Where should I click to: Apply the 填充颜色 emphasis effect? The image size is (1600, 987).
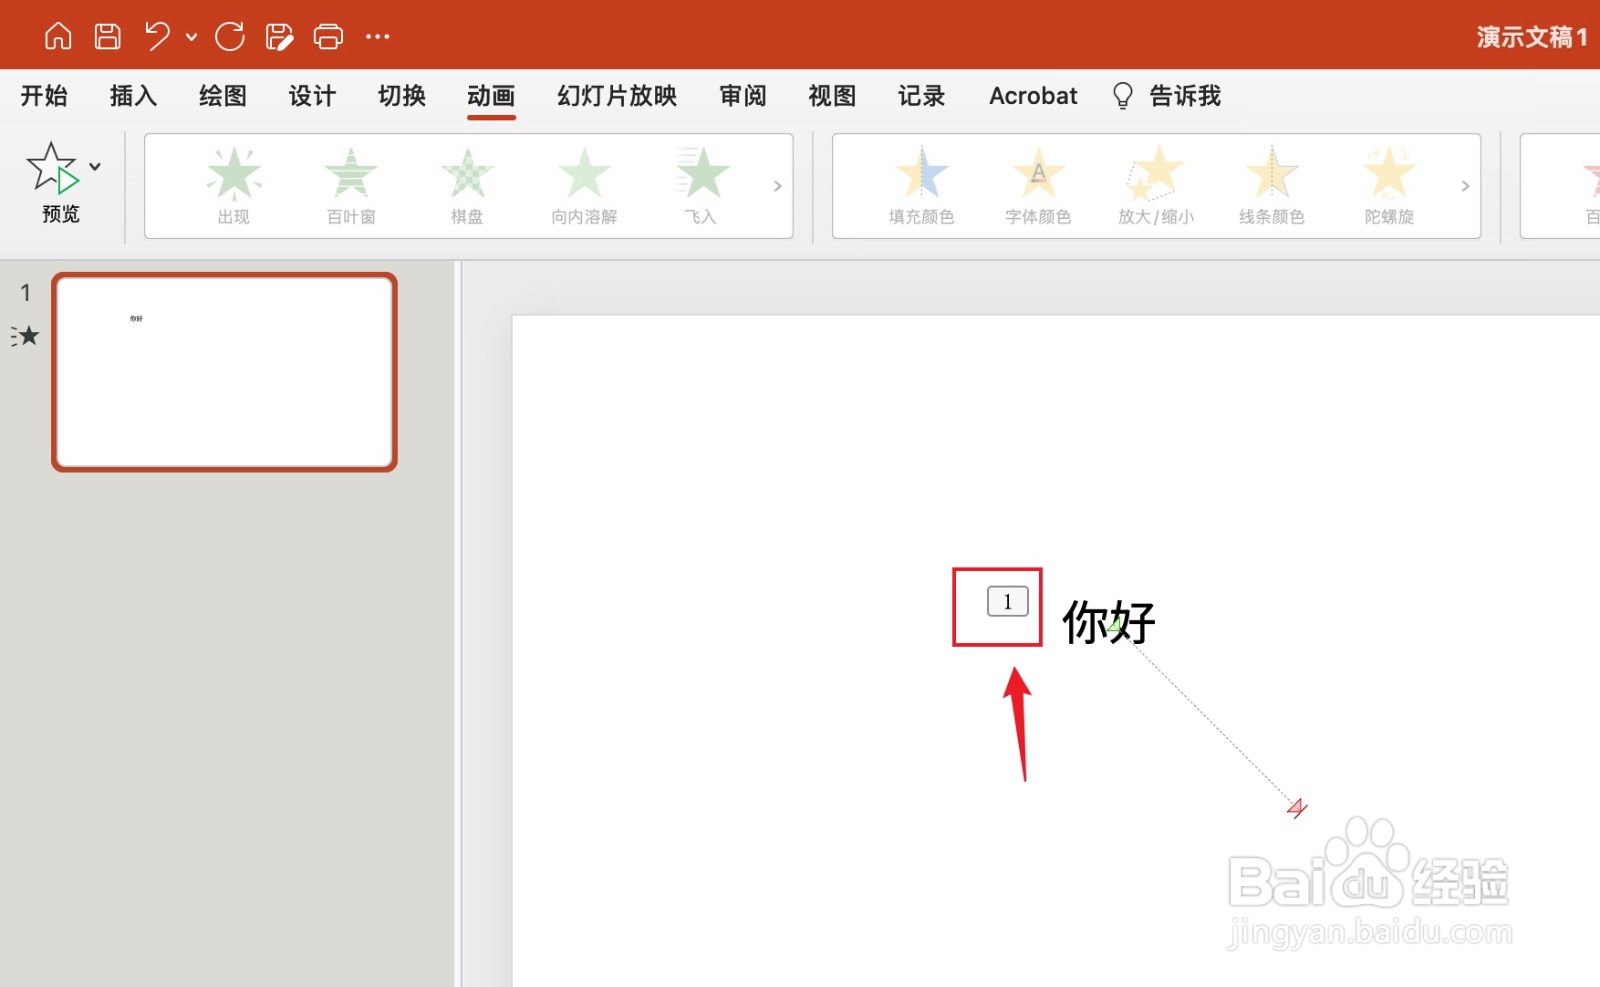coord(921,186)
